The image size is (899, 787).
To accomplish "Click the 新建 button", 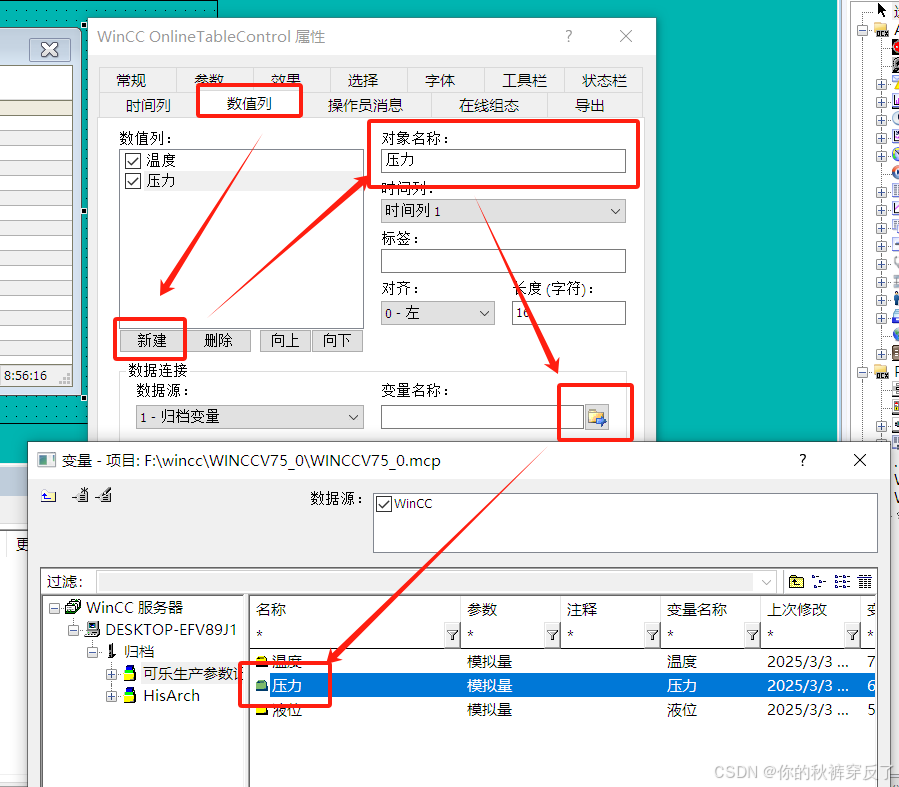I will [152, 340].
